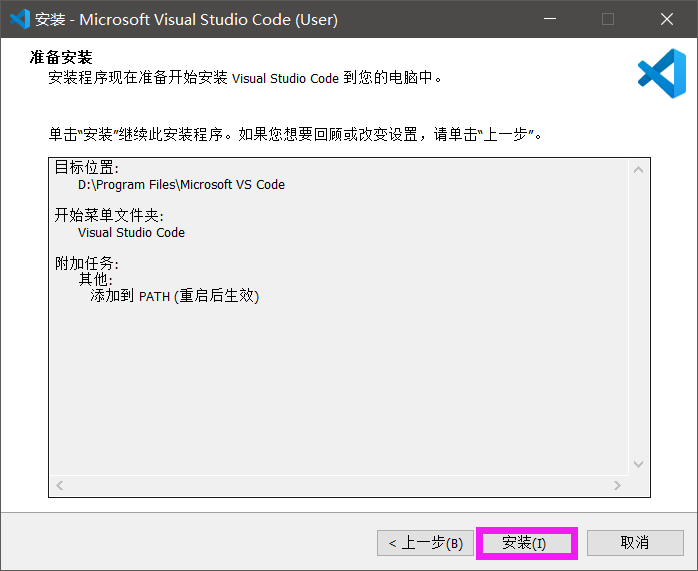Click the large VS Code logo in the header
This screenshot has width=698, height=571.
(x=662, y=73)
